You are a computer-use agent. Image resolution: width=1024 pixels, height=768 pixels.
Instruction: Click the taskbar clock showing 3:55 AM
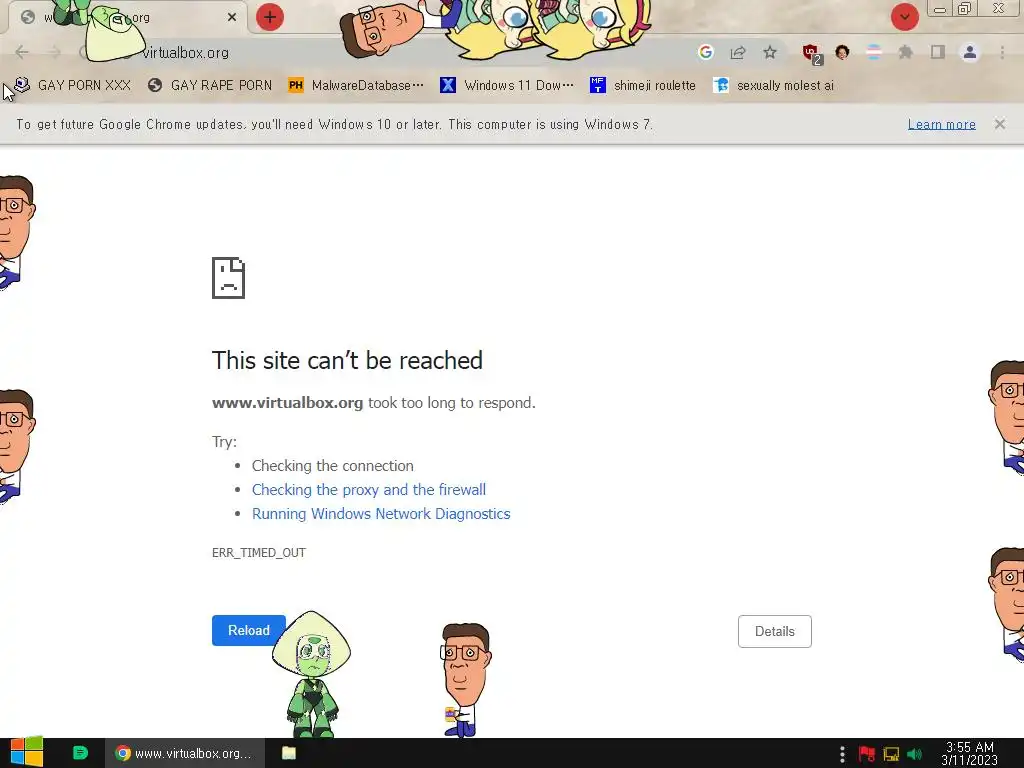969,754
